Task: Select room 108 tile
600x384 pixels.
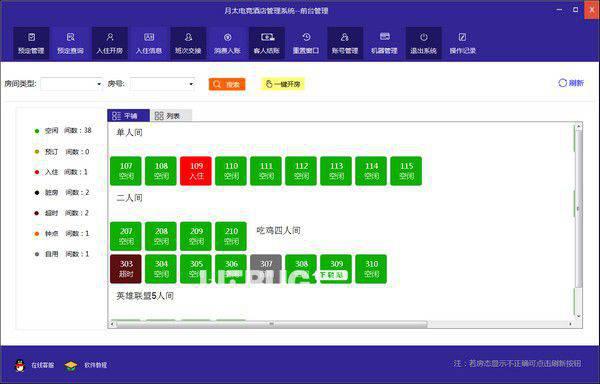Action: tap(161, 171)
